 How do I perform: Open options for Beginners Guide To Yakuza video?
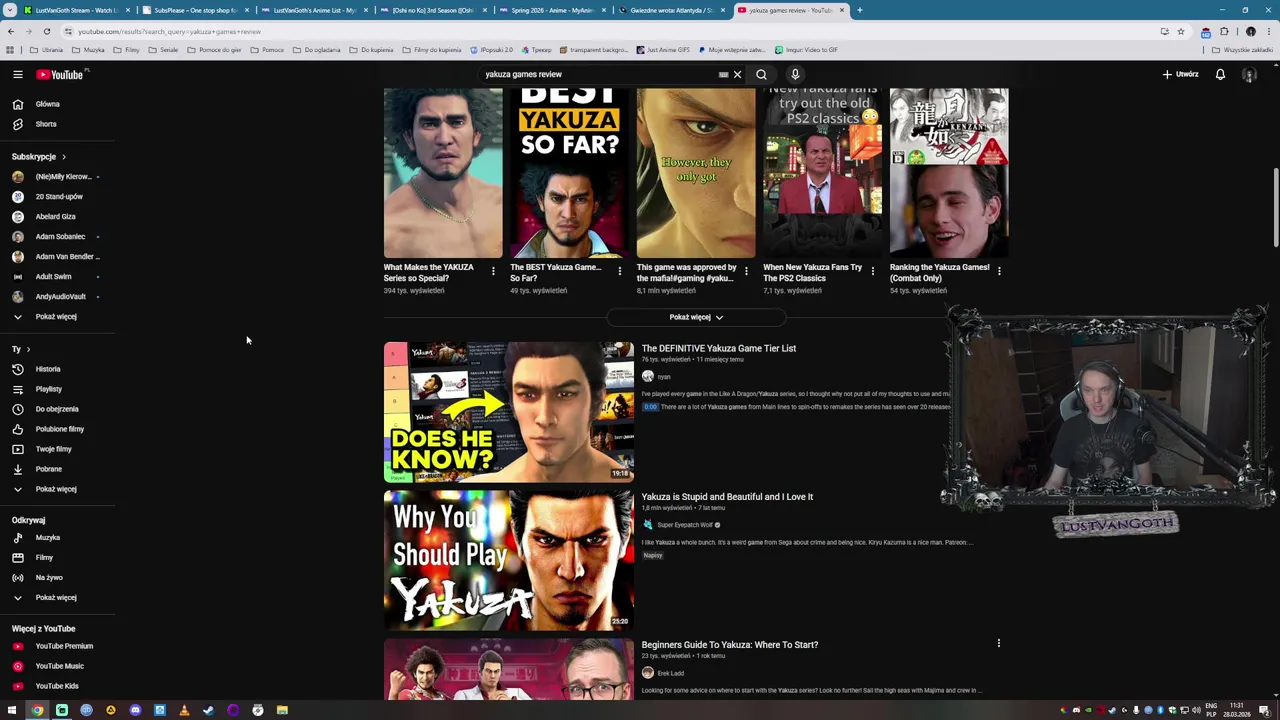[x=998, y=643]
